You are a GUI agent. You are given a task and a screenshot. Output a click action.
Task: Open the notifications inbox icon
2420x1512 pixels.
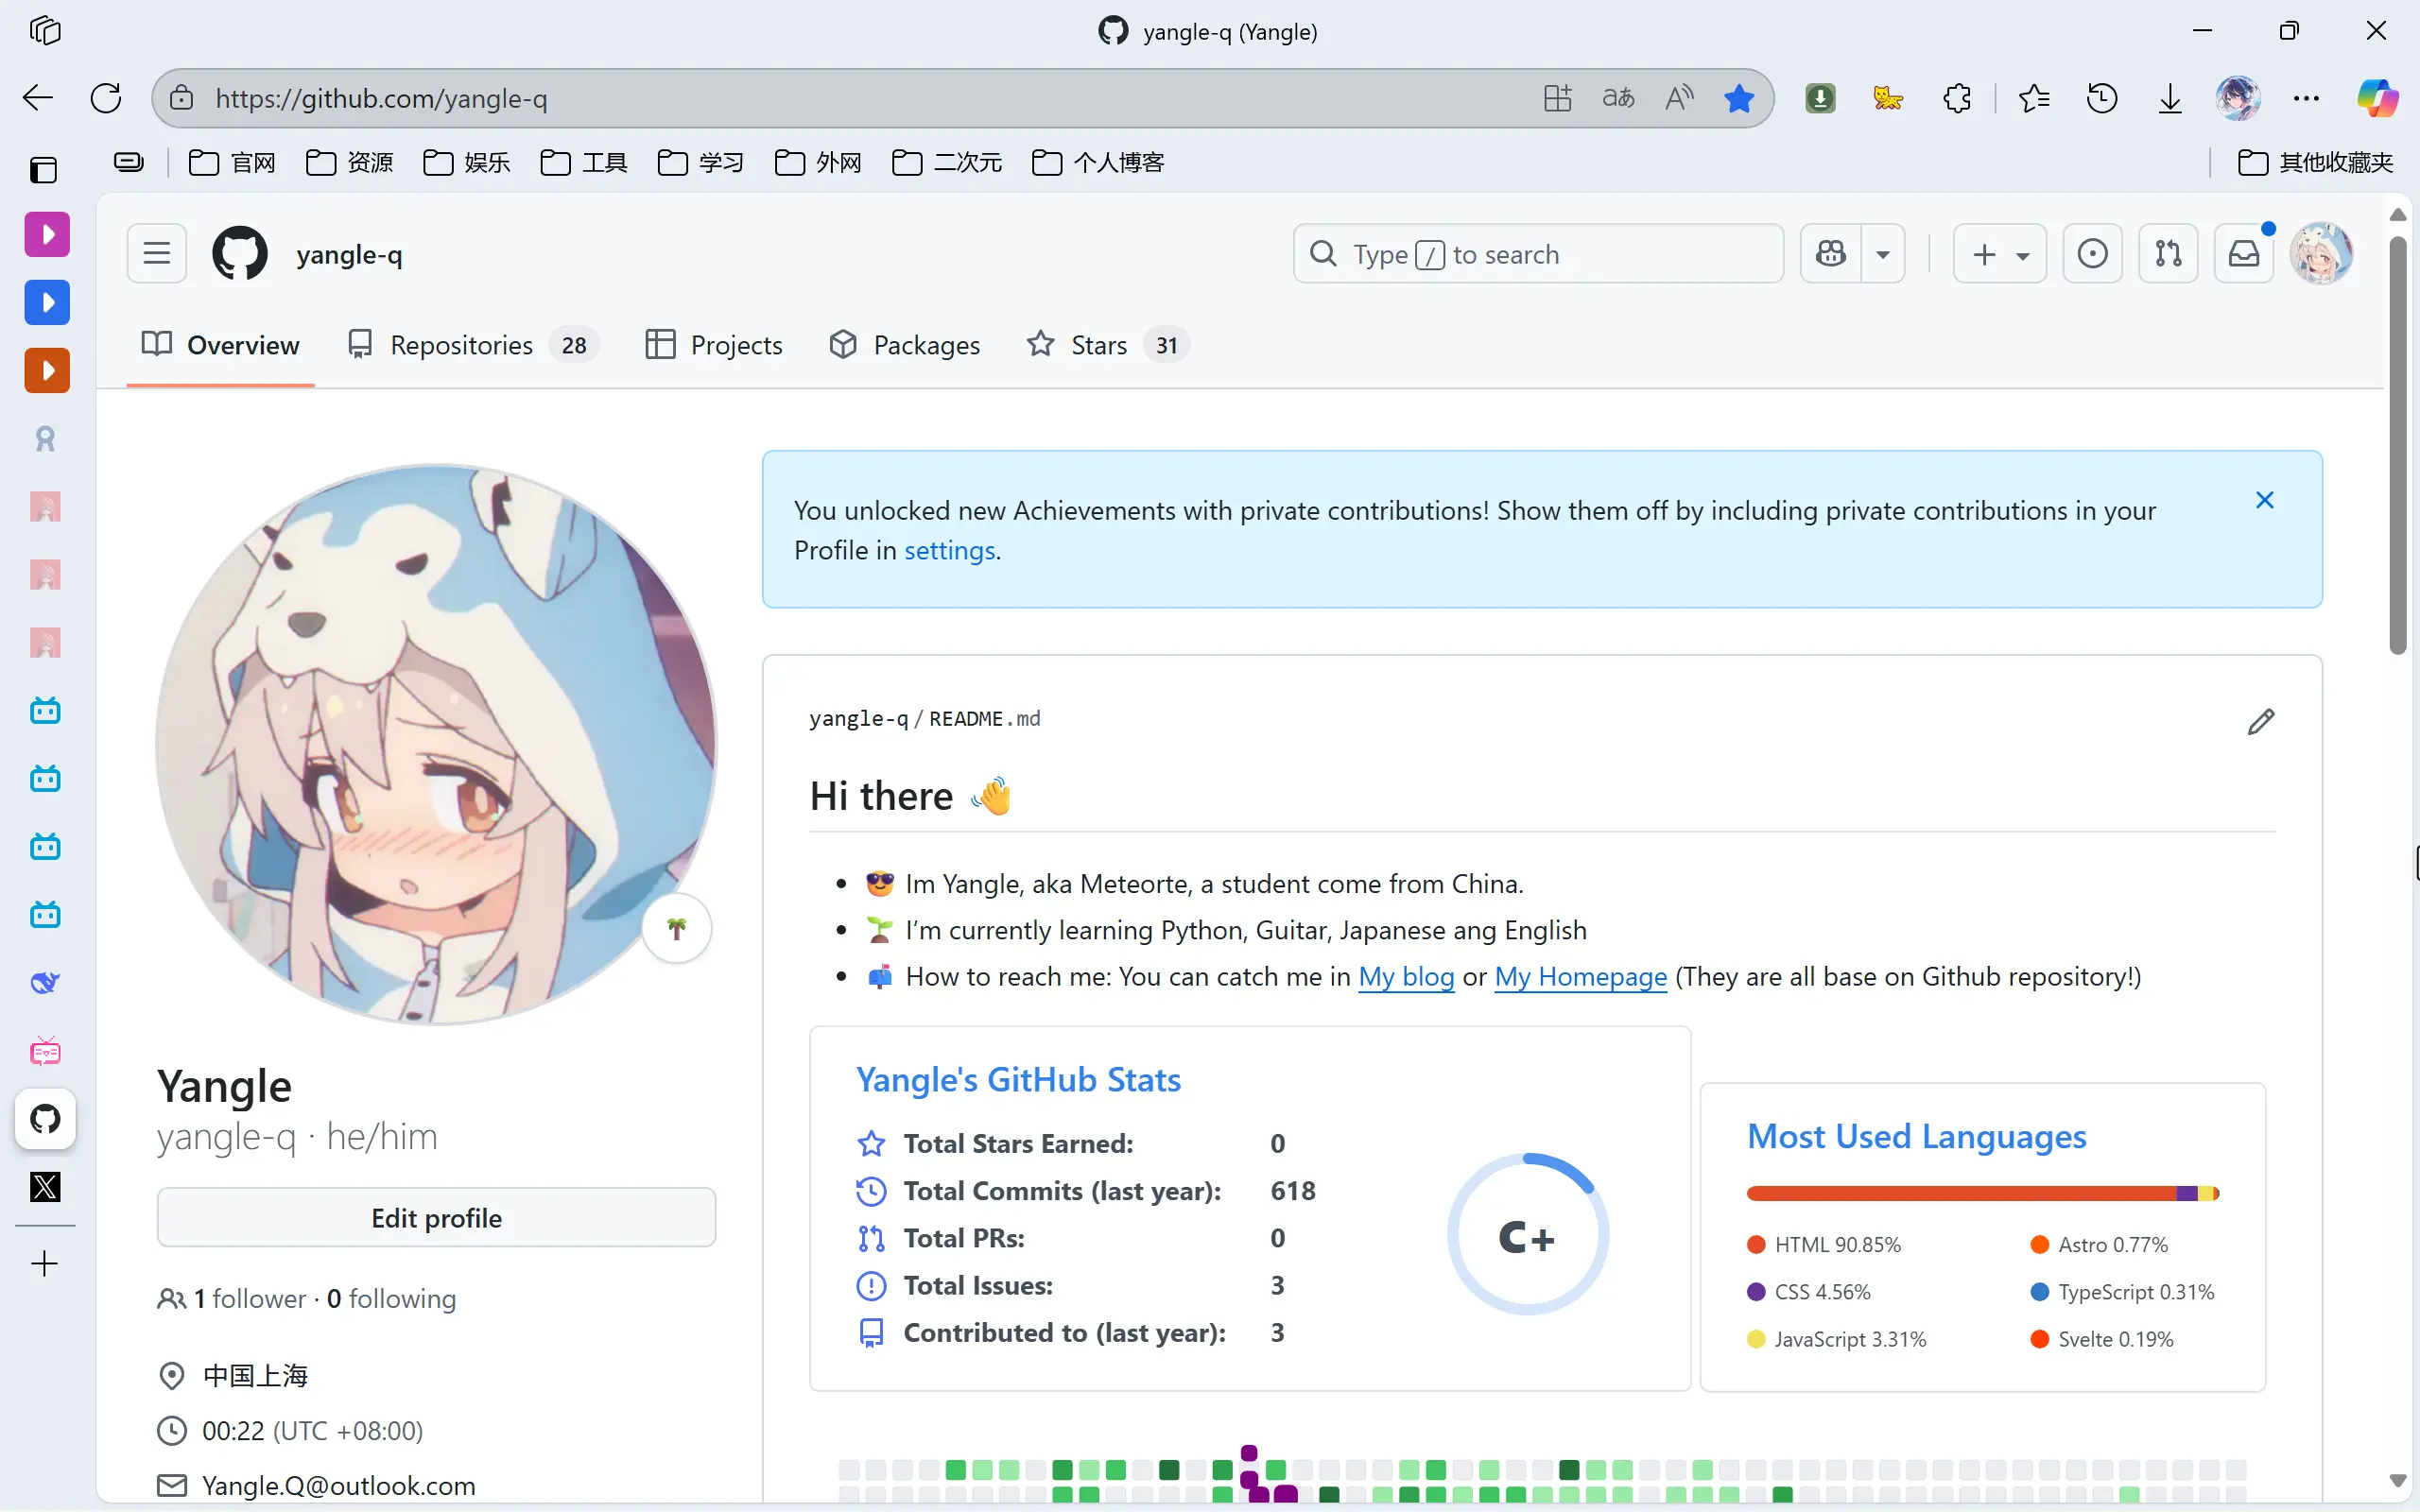pos(2244,254)
